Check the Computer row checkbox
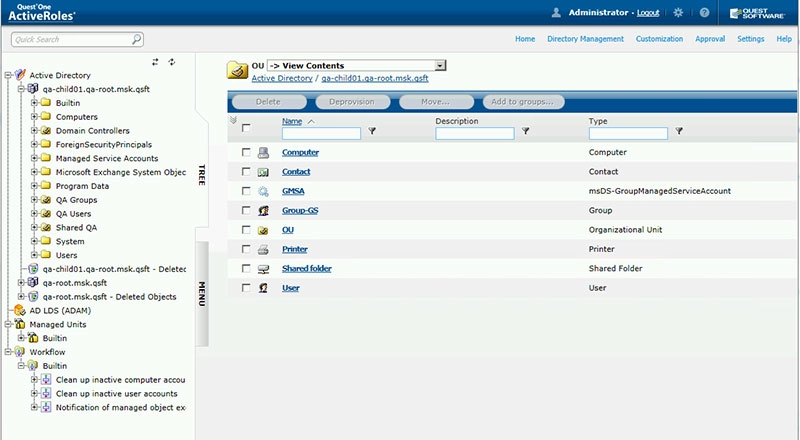 point(246,152)
